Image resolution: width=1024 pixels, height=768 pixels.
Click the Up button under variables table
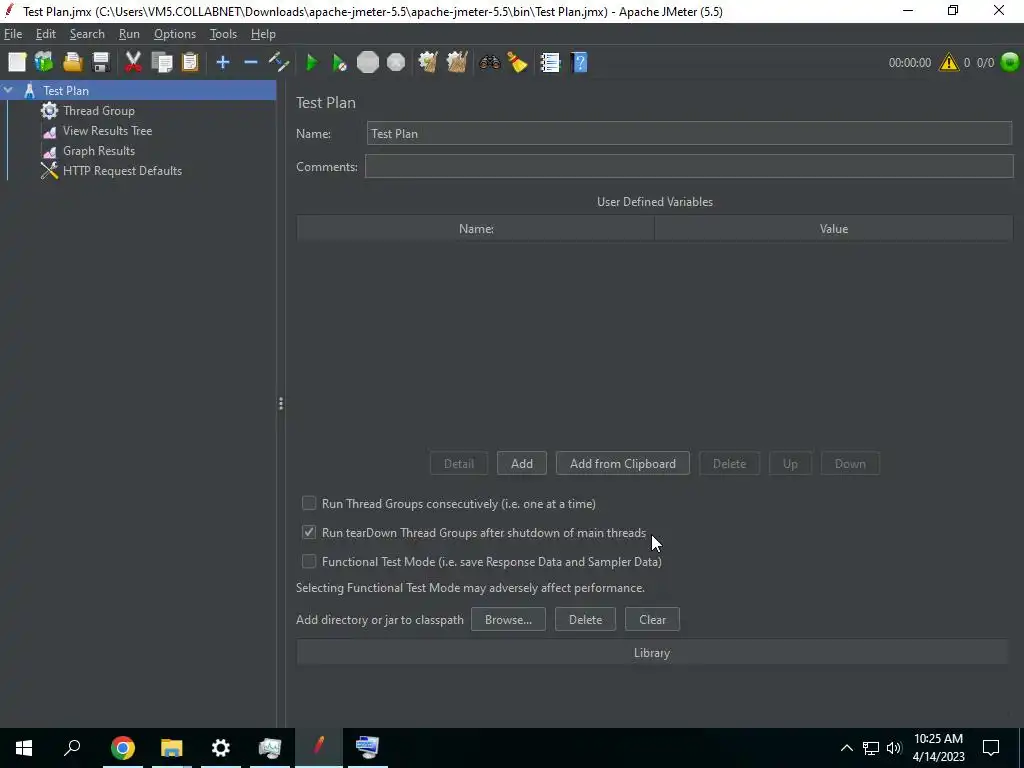coord(790,463)
